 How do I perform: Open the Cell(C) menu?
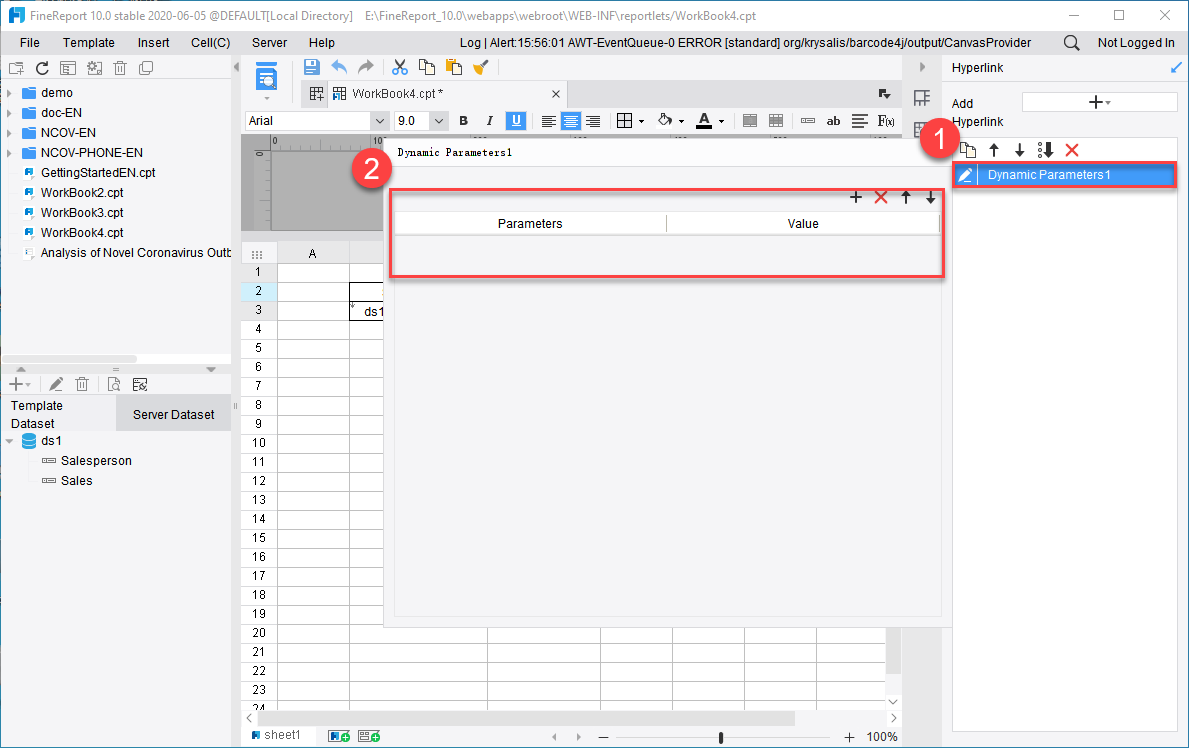tap(211, 42)
